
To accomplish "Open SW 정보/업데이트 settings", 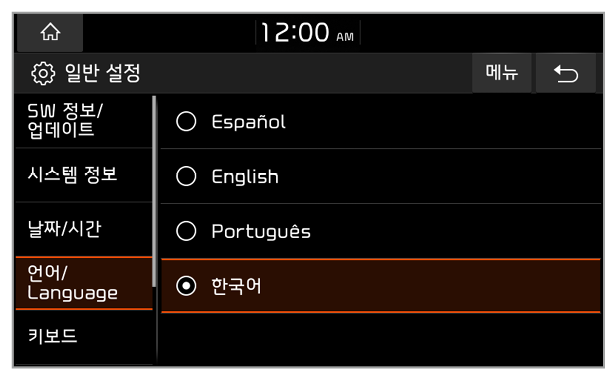I will pyautogui.click(x=84, y=121).
